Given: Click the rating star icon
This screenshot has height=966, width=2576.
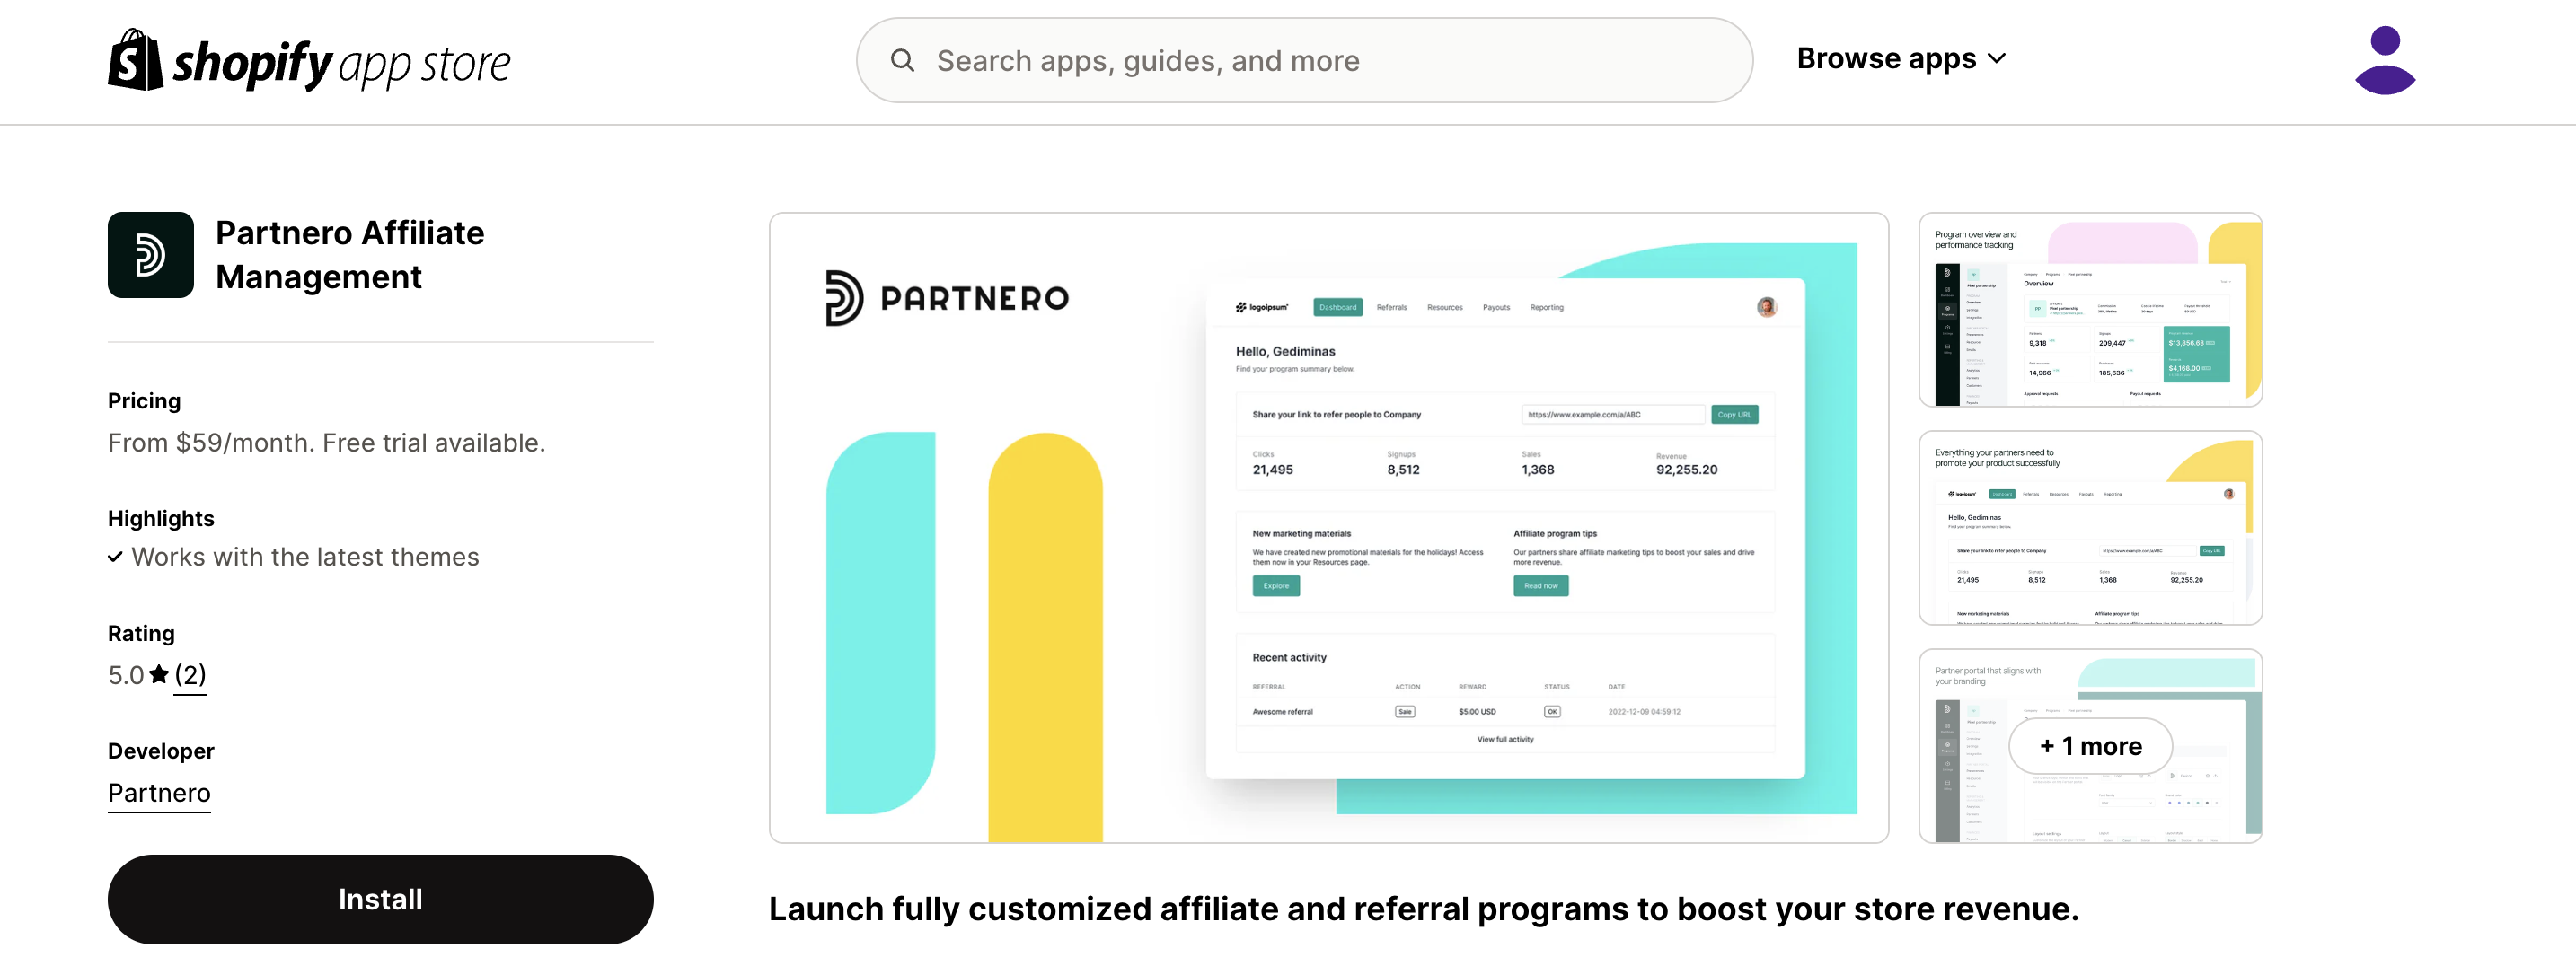Looking at the screenshot, I should click(159, 675).
